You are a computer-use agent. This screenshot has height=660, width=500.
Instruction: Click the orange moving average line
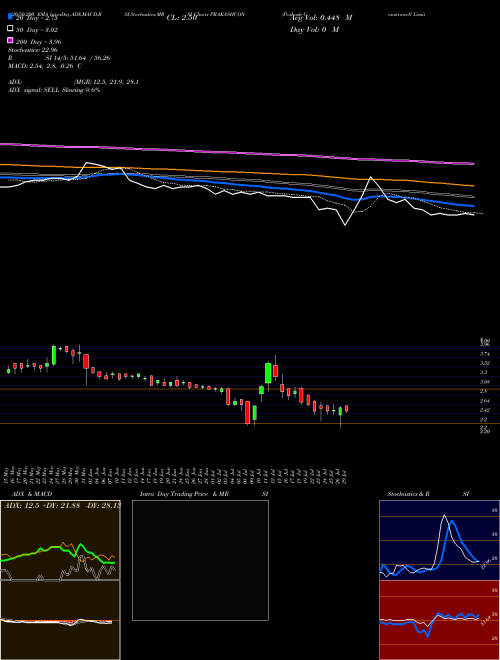[236, 171]
